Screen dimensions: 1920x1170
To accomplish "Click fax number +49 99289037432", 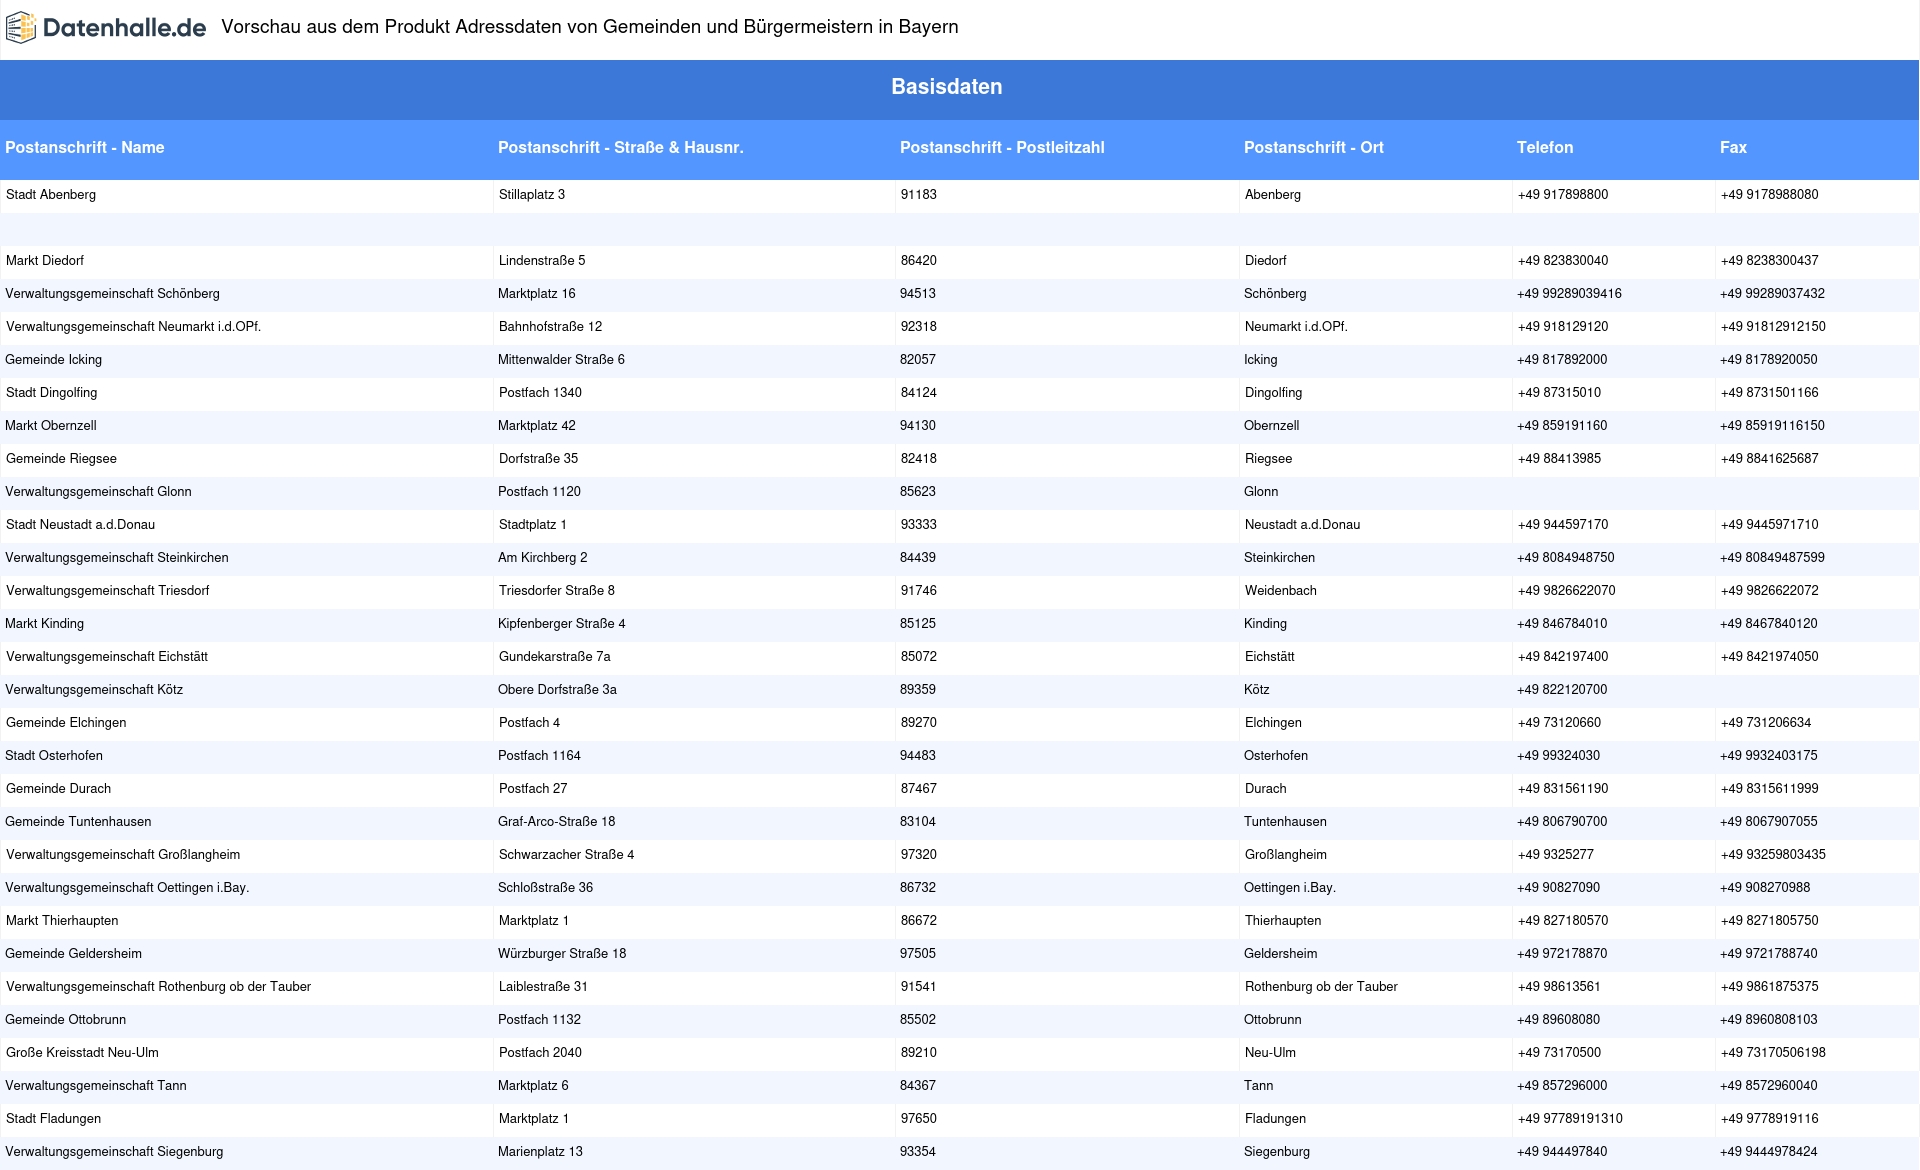I will tap(1772, 294).
